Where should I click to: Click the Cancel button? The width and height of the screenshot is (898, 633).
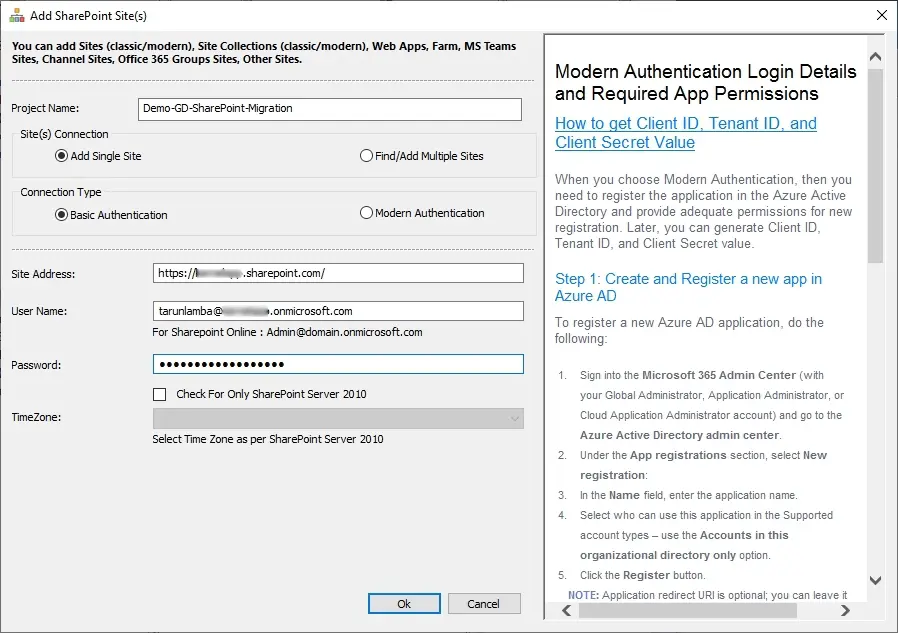pyautogui.click(x=484, y=604)
